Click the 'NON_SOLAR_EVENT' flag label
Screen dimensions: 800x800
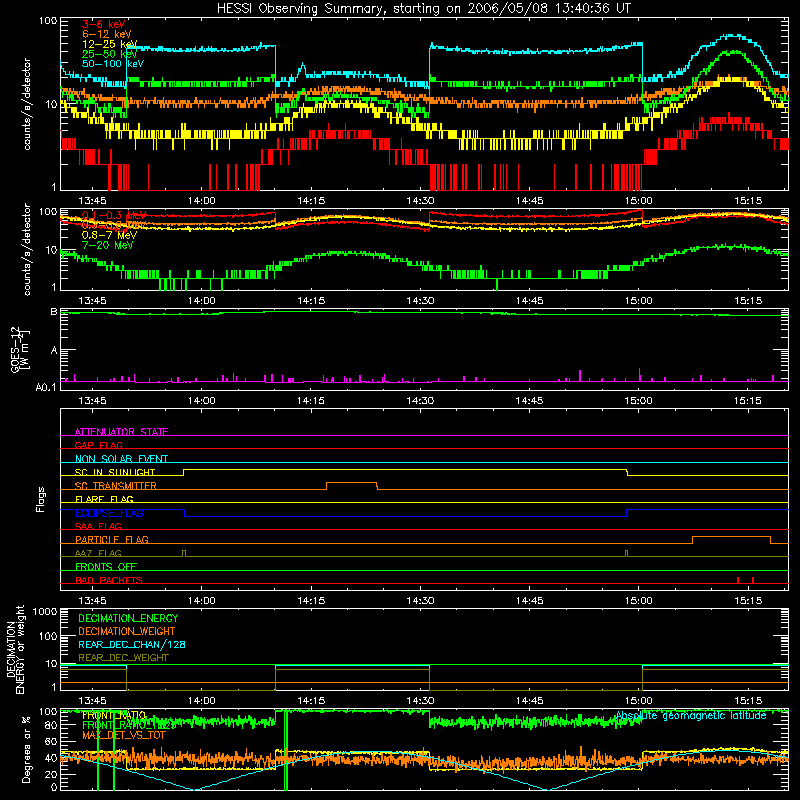tap(121, 459)
